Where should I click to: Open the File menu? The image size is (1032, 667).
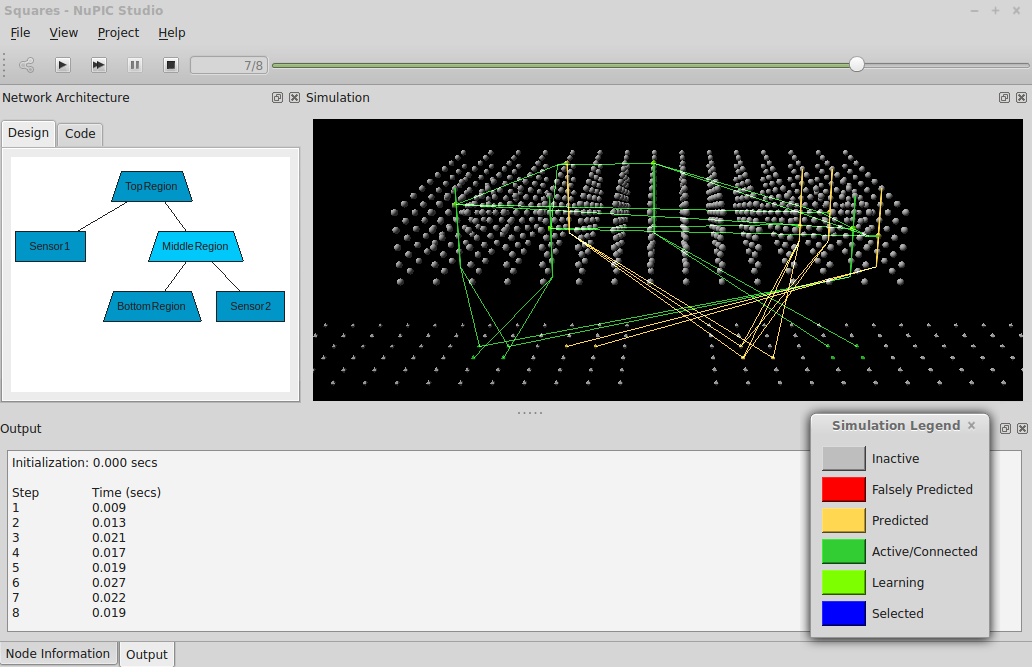click(x=20, y=33)
